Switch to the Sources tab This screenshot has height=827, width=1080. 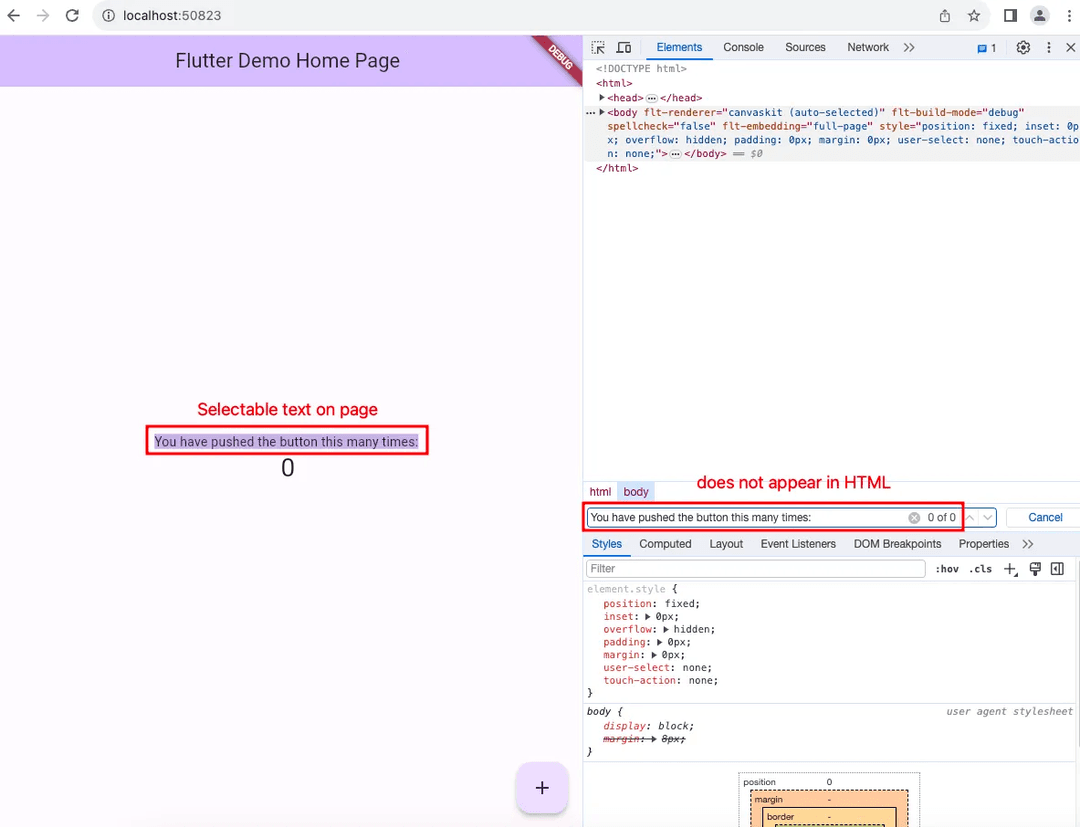(805, 47)
